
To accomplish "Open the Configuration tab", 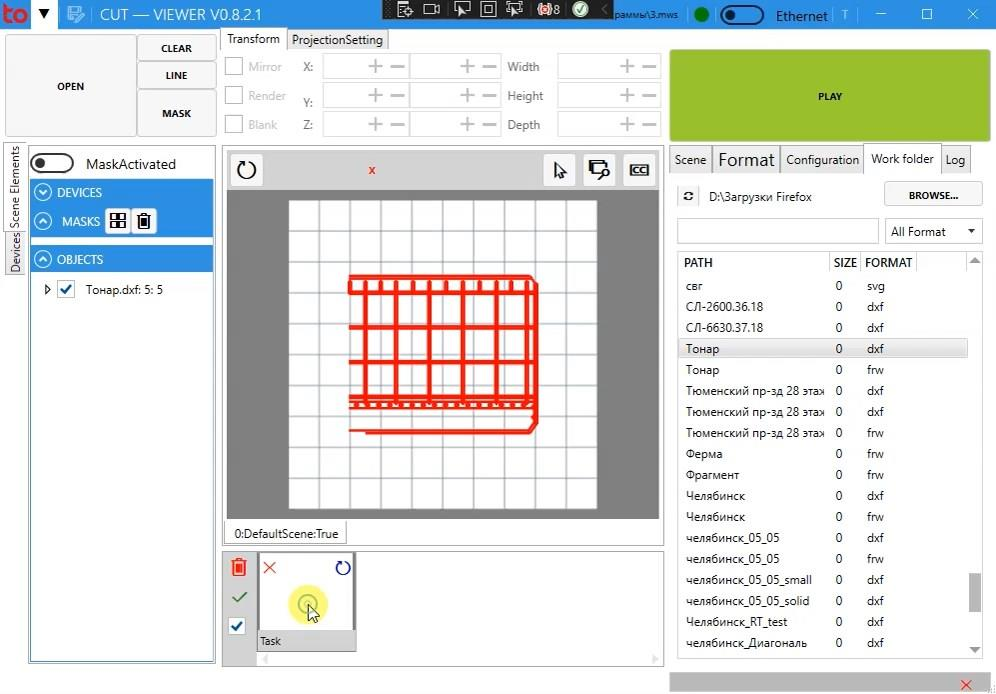I will pos(822,160).
